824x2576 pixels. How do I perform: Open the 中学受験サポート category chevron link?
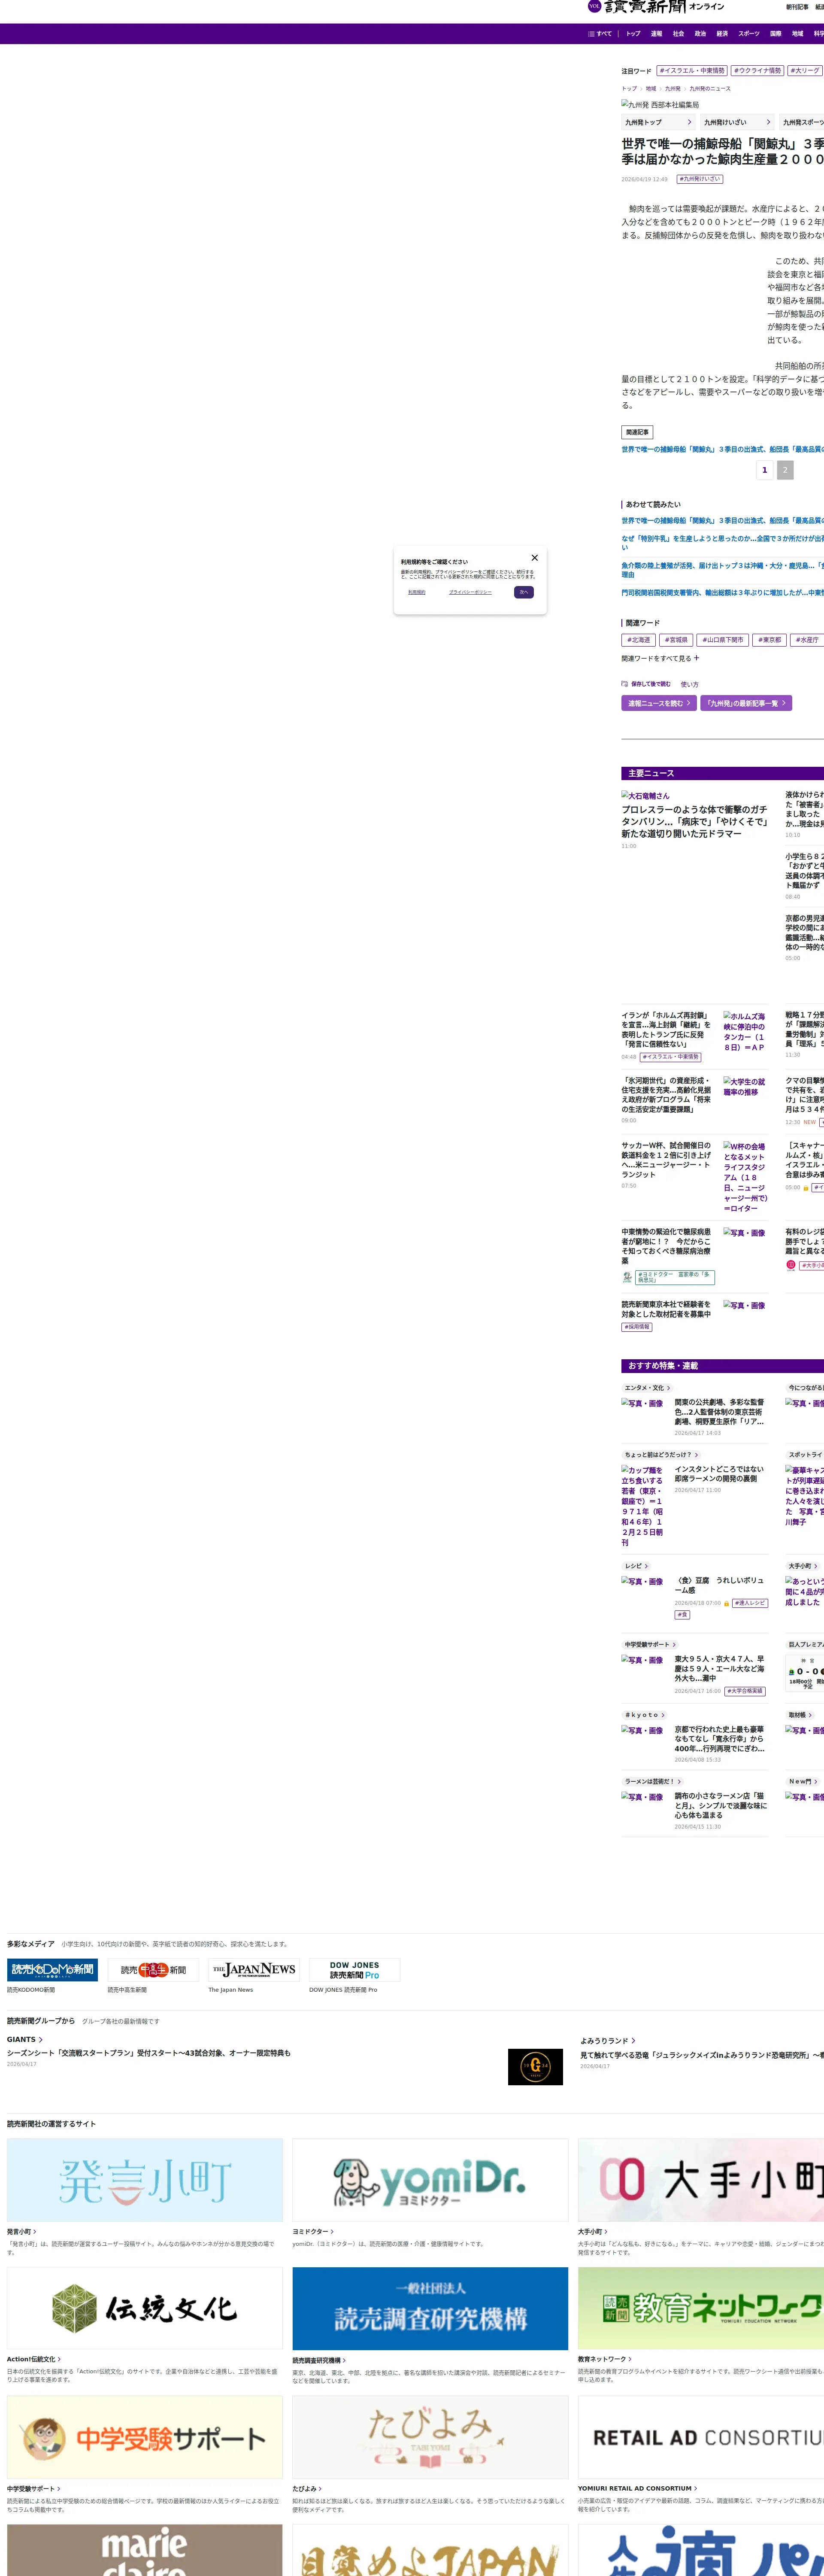(x=650, y=1645)
